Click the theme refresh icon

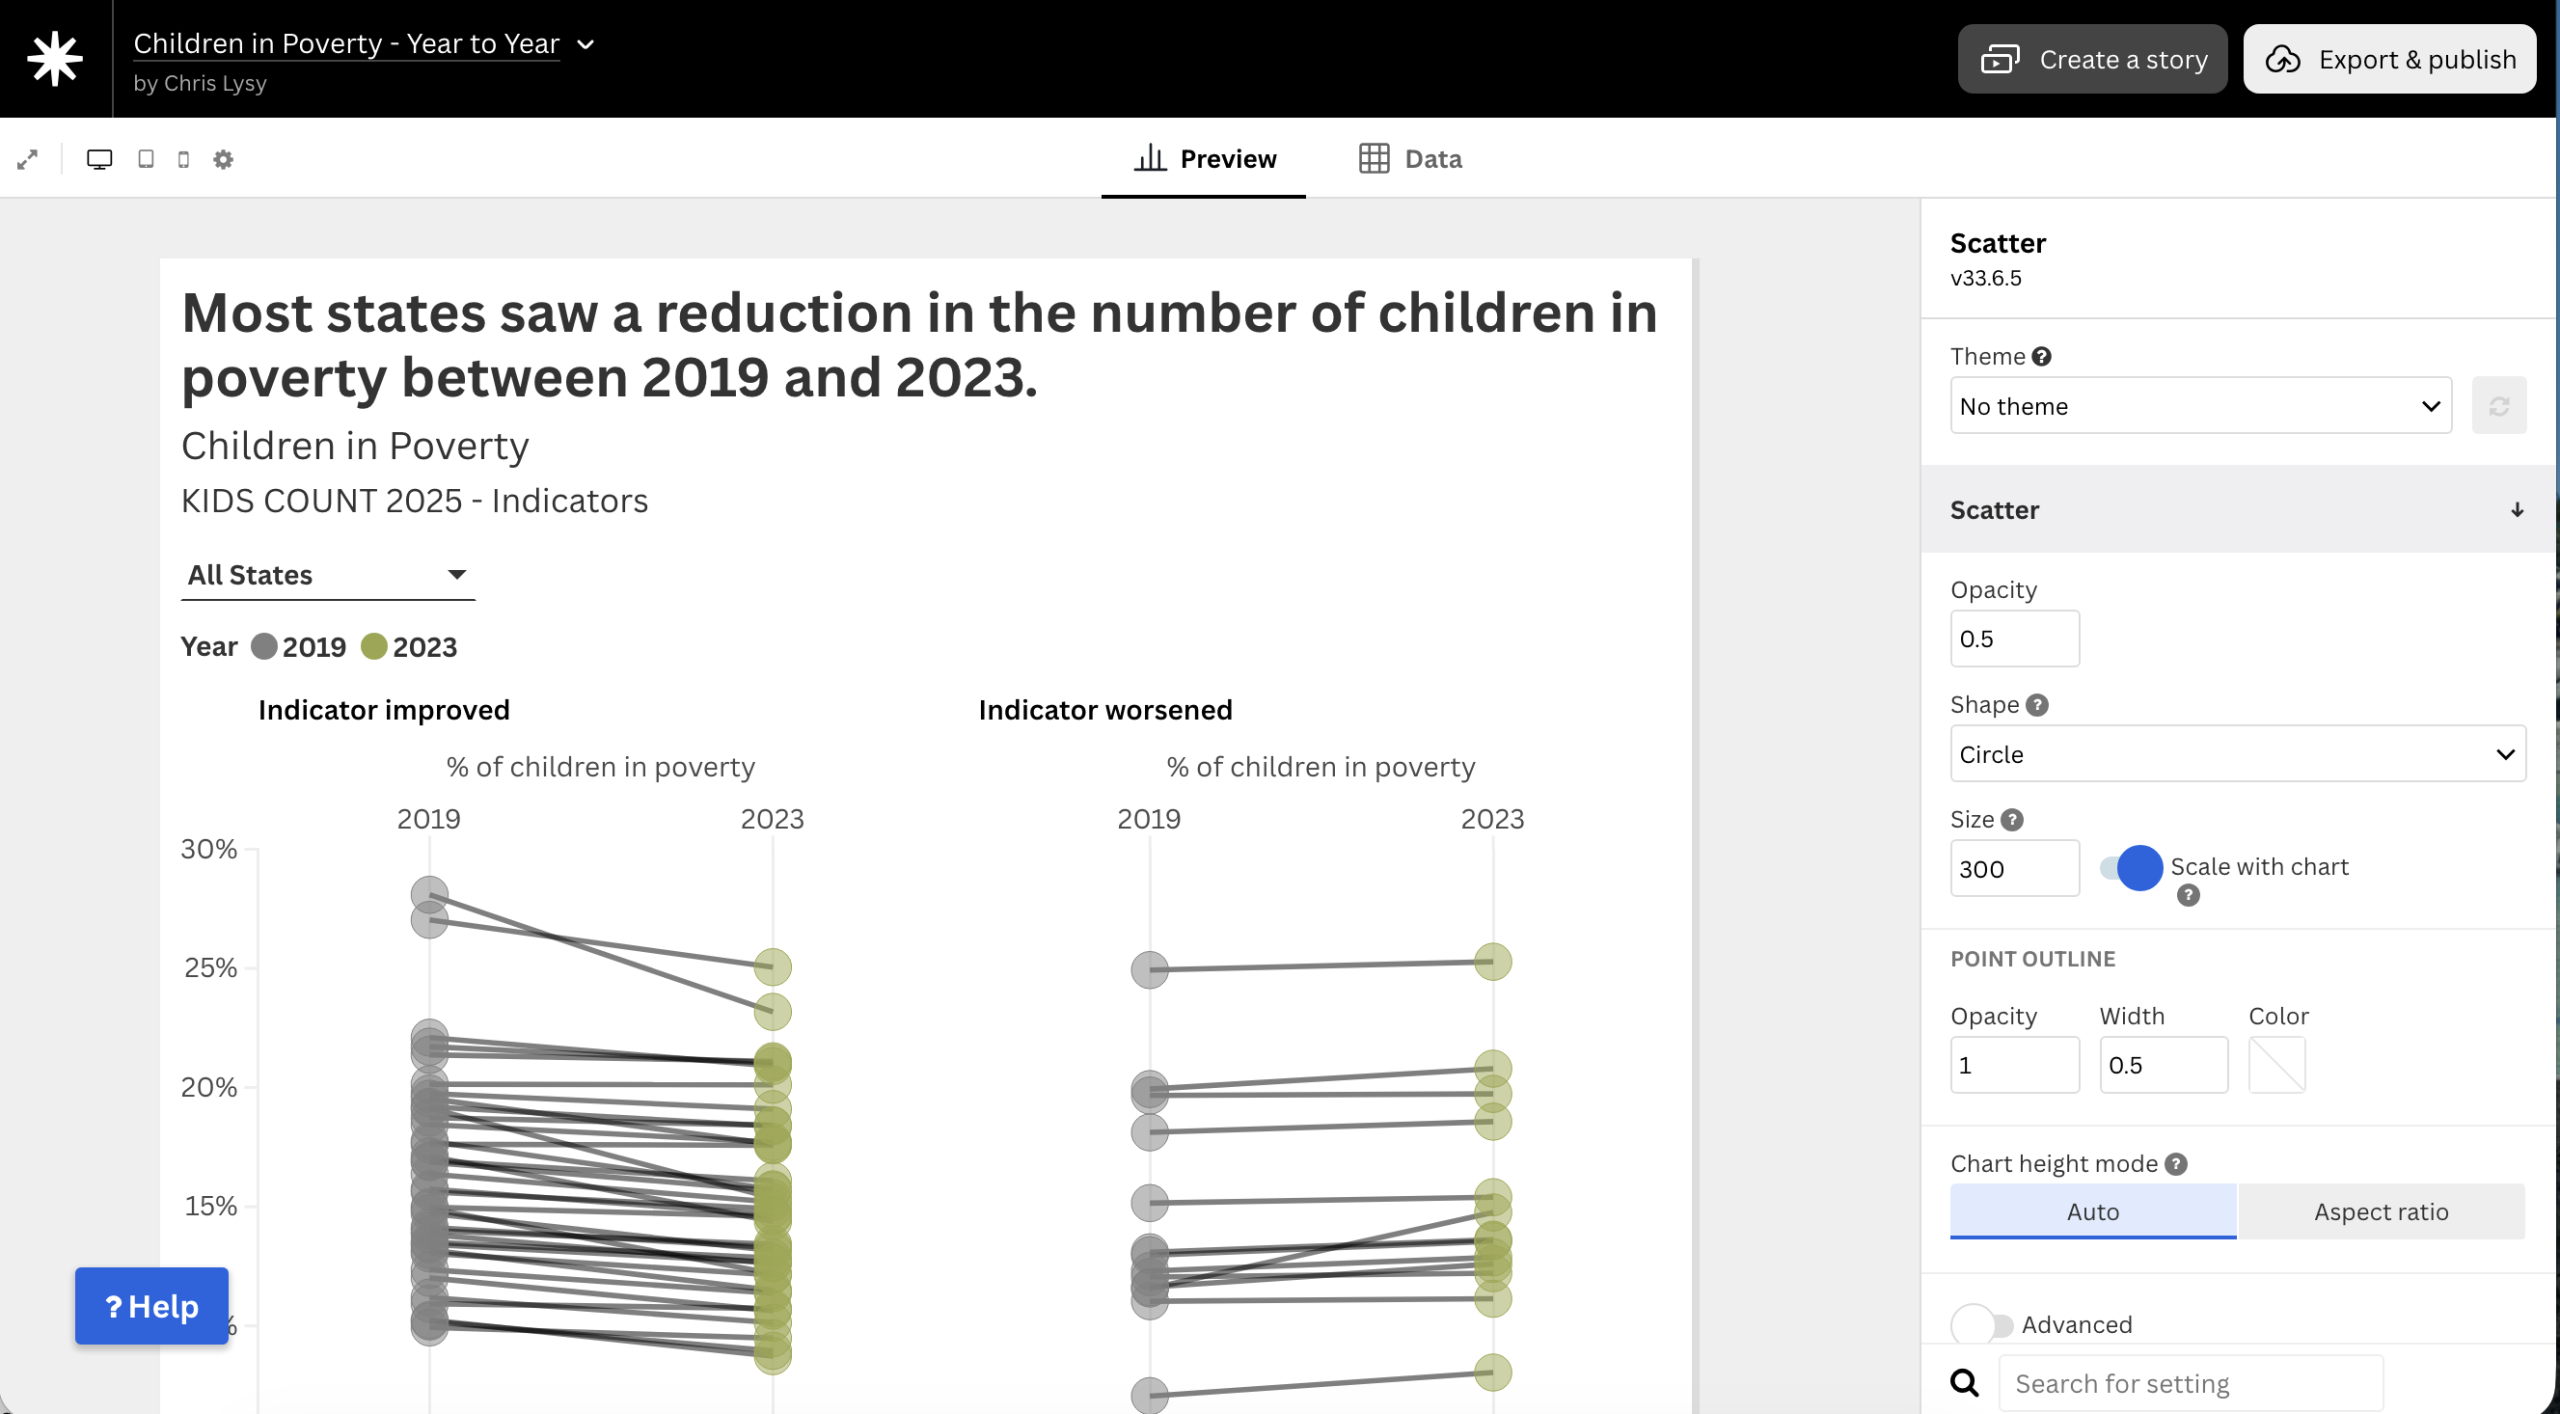(2498, 406)
